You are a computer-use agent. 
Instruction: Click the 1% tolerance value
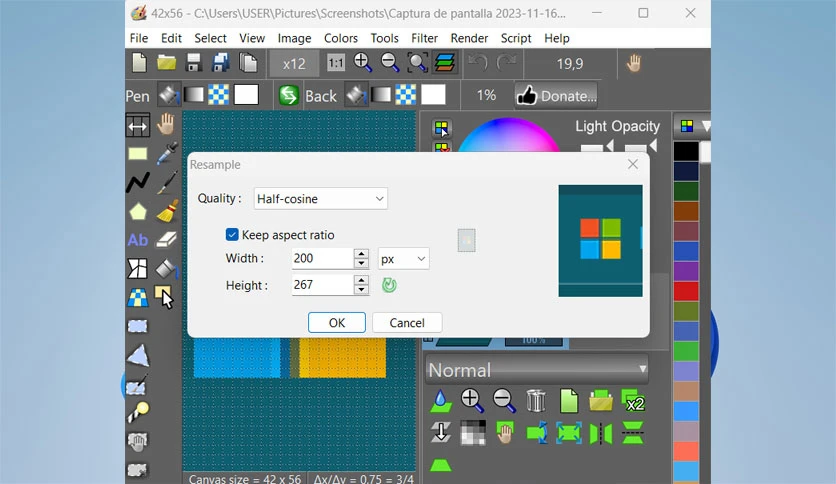point(486,95)
